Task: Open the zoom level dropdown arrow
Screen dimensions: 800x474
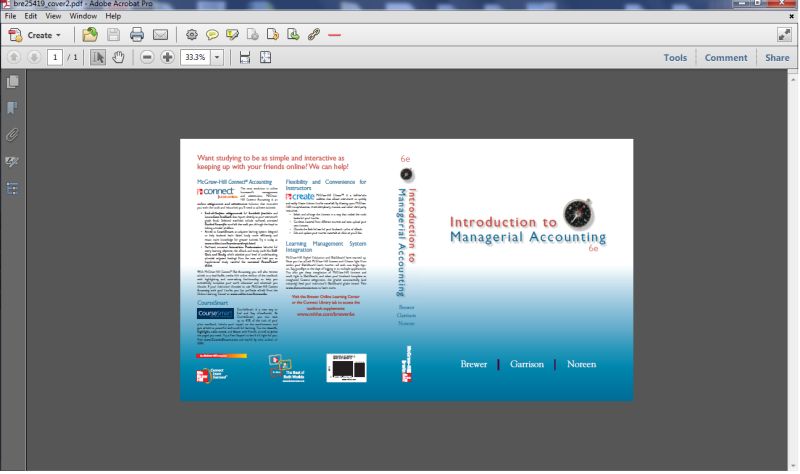Action: click(217, 57)
